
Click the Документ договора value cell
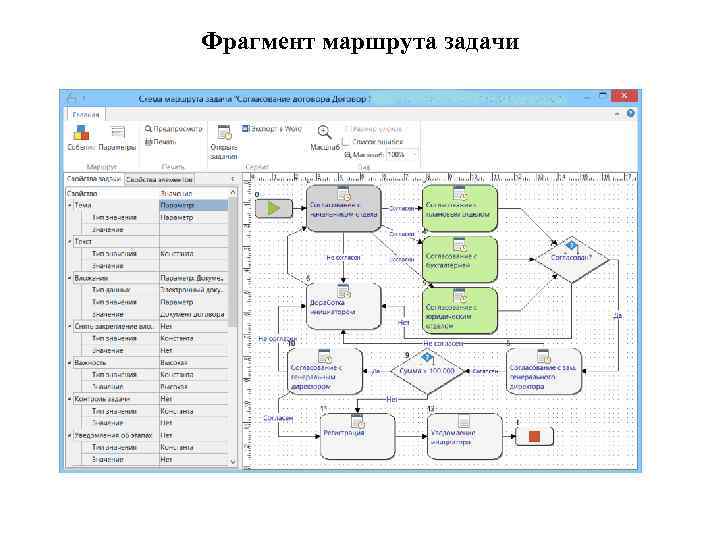(x=193, y=314)
